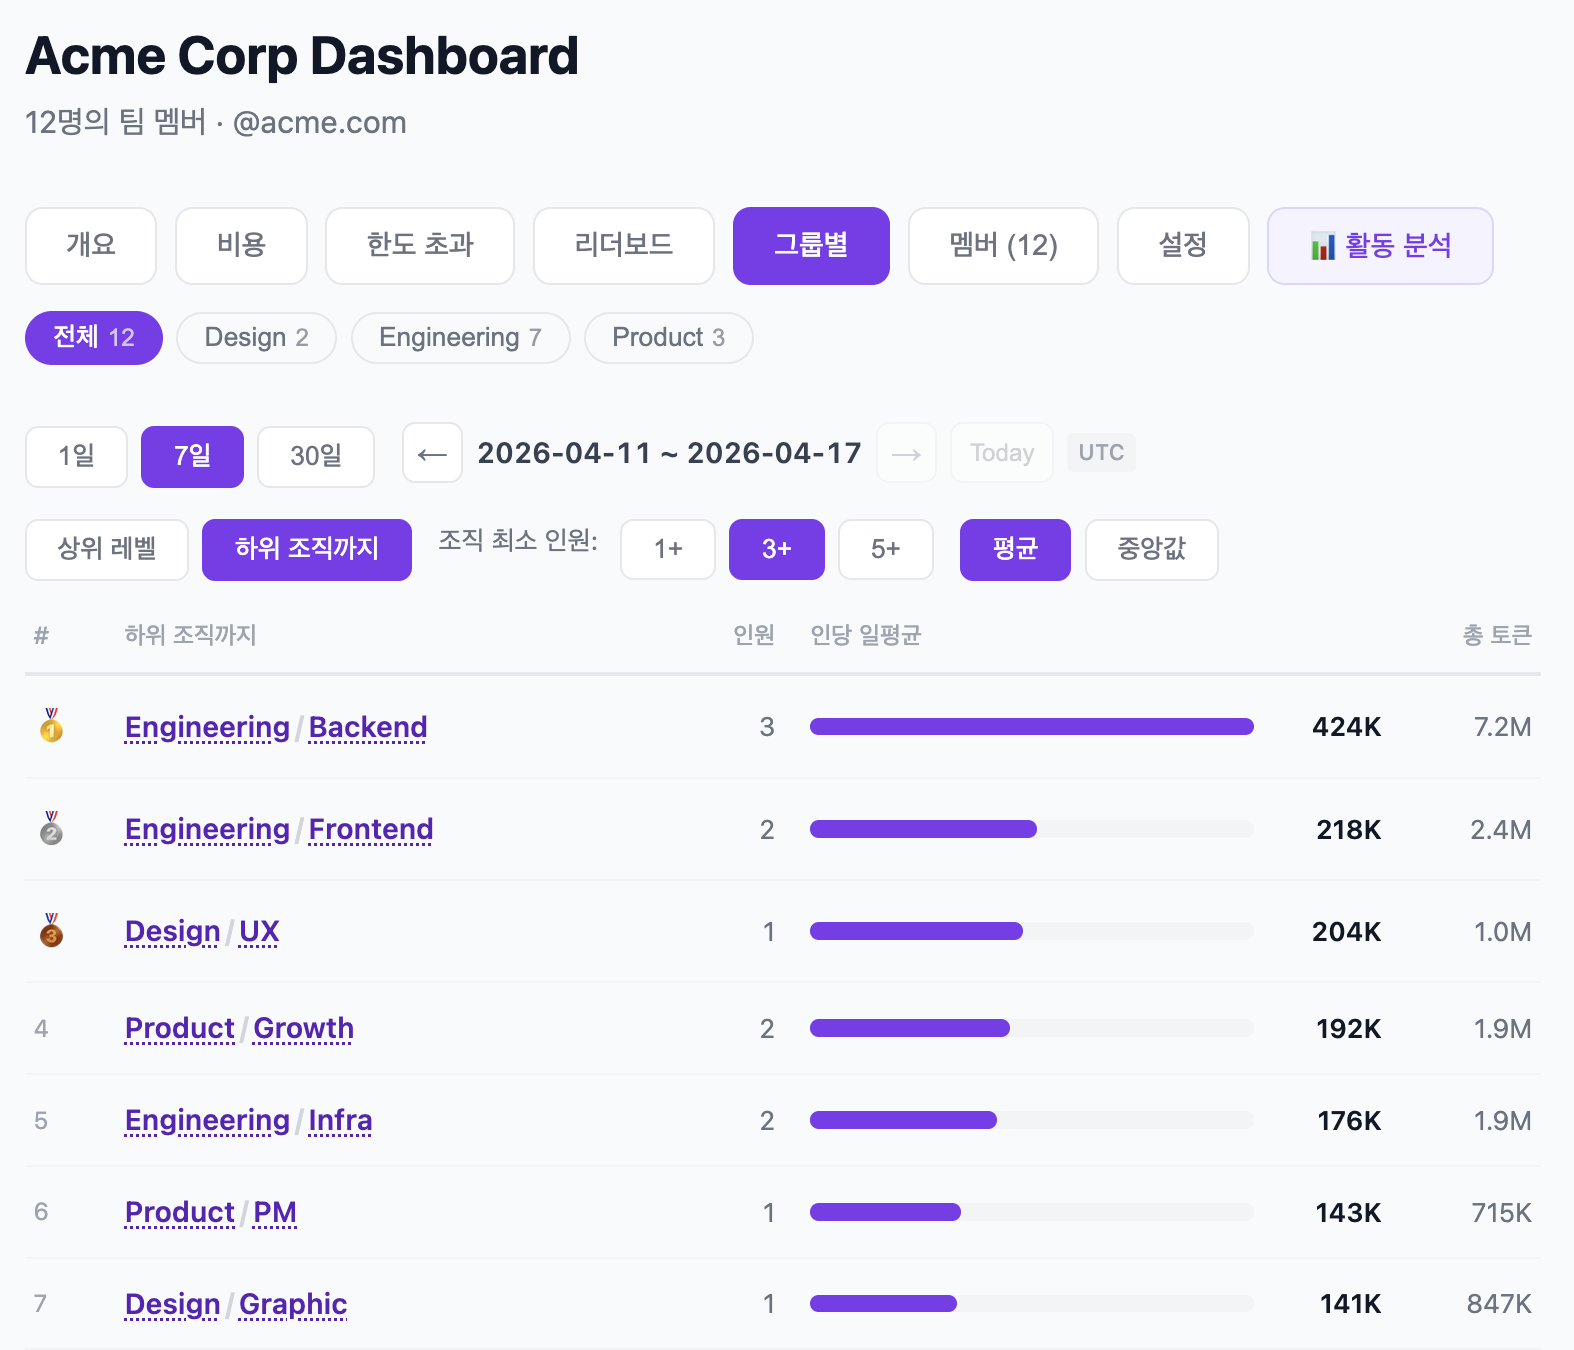Screen dimensions: 1574x1350
Task: Click the UTC timezone badge
Action: (x=1100, y=453)
